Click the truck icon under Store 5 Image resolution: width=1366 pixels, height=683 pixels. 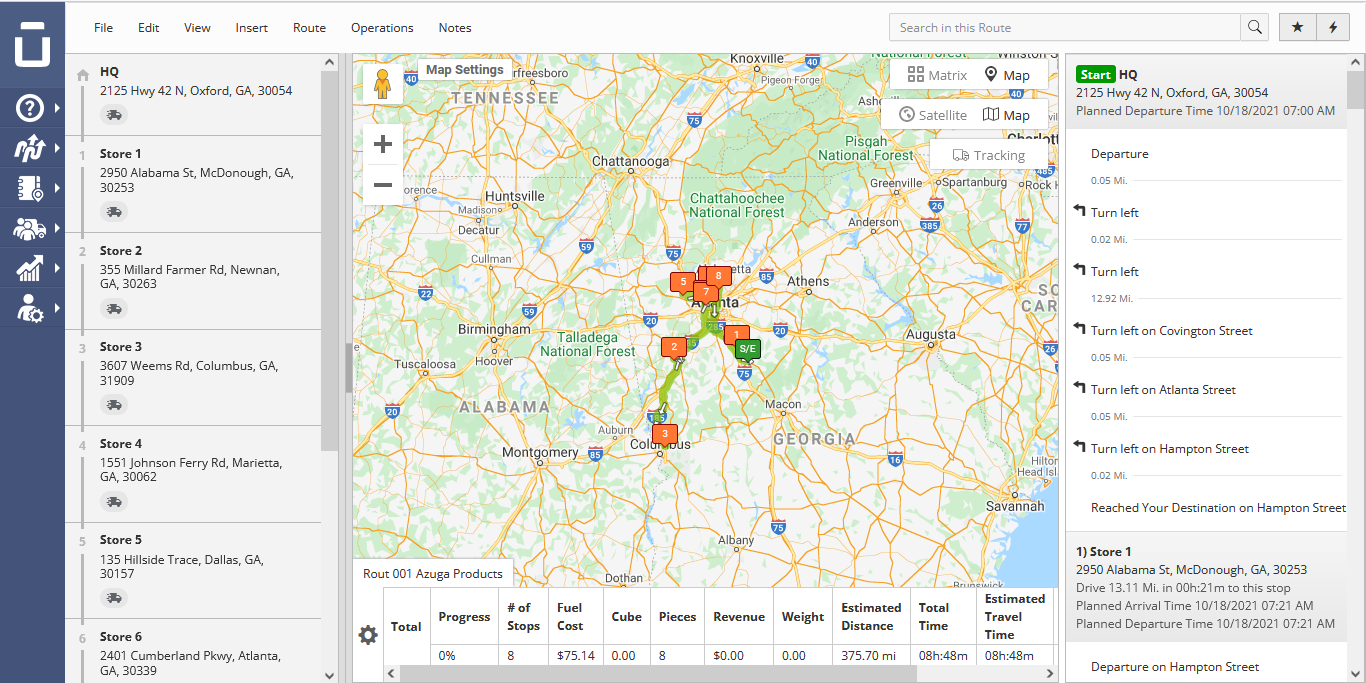coord(114,598)
